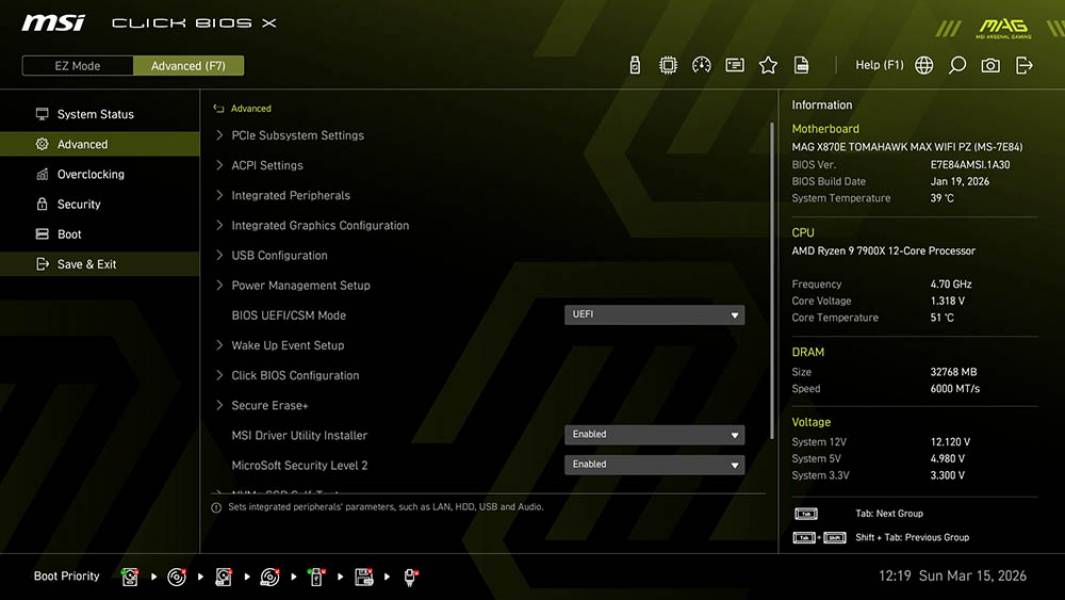Screen dimensions: 1065x600
Task: Open the search magnifier icon
Action: tap(956, 64)
